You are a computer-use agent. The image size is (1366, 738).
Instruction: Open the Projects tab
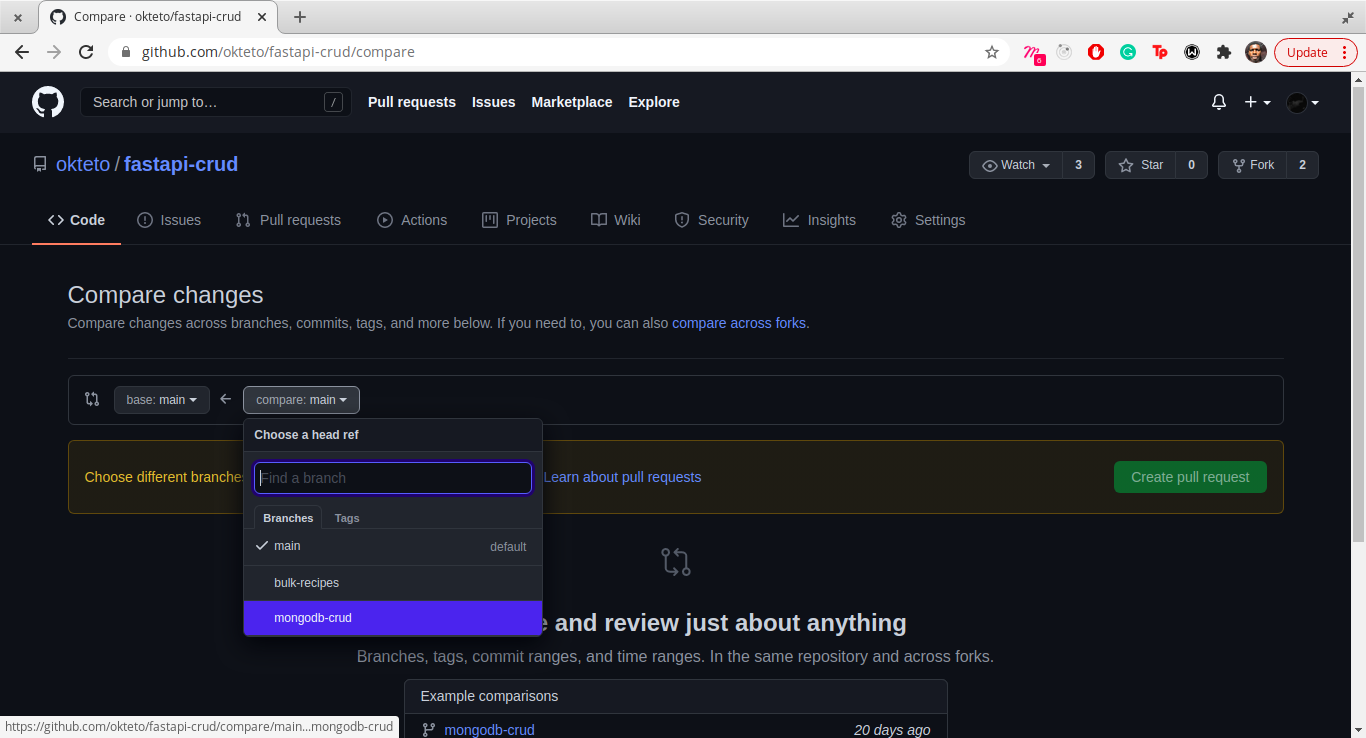(x=519, y=220)
